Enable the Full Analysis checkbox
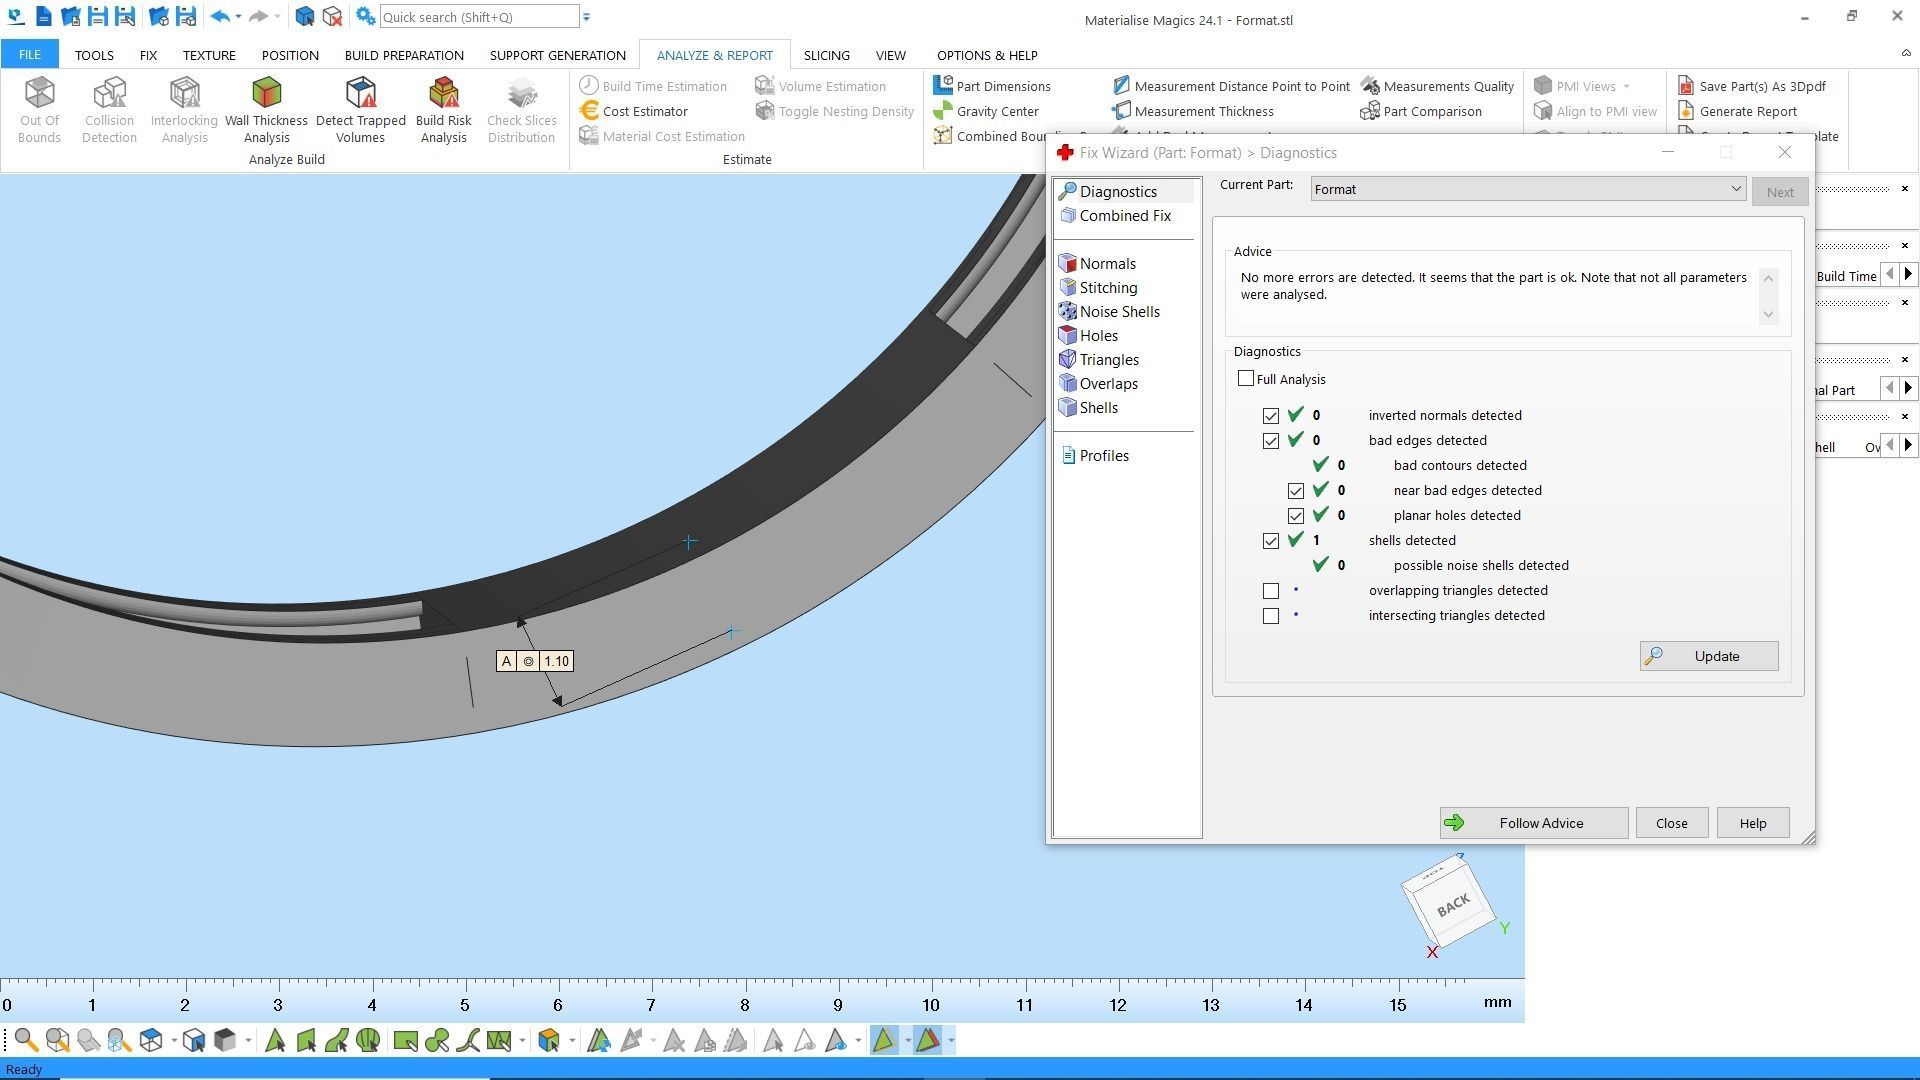1920x1080 pixels. pos(1246,379)
